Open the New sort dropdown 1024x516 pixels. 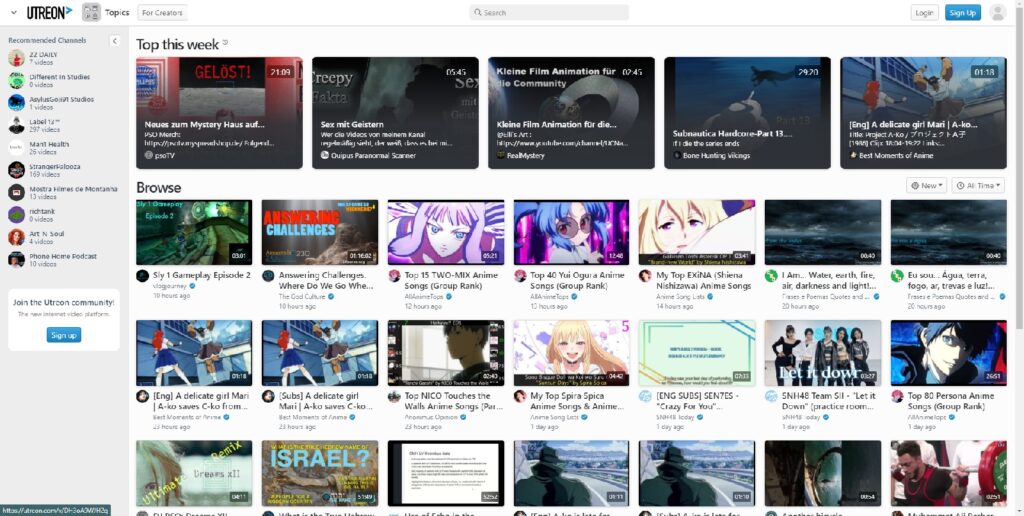pyautogui.click(x=927, y=185)
